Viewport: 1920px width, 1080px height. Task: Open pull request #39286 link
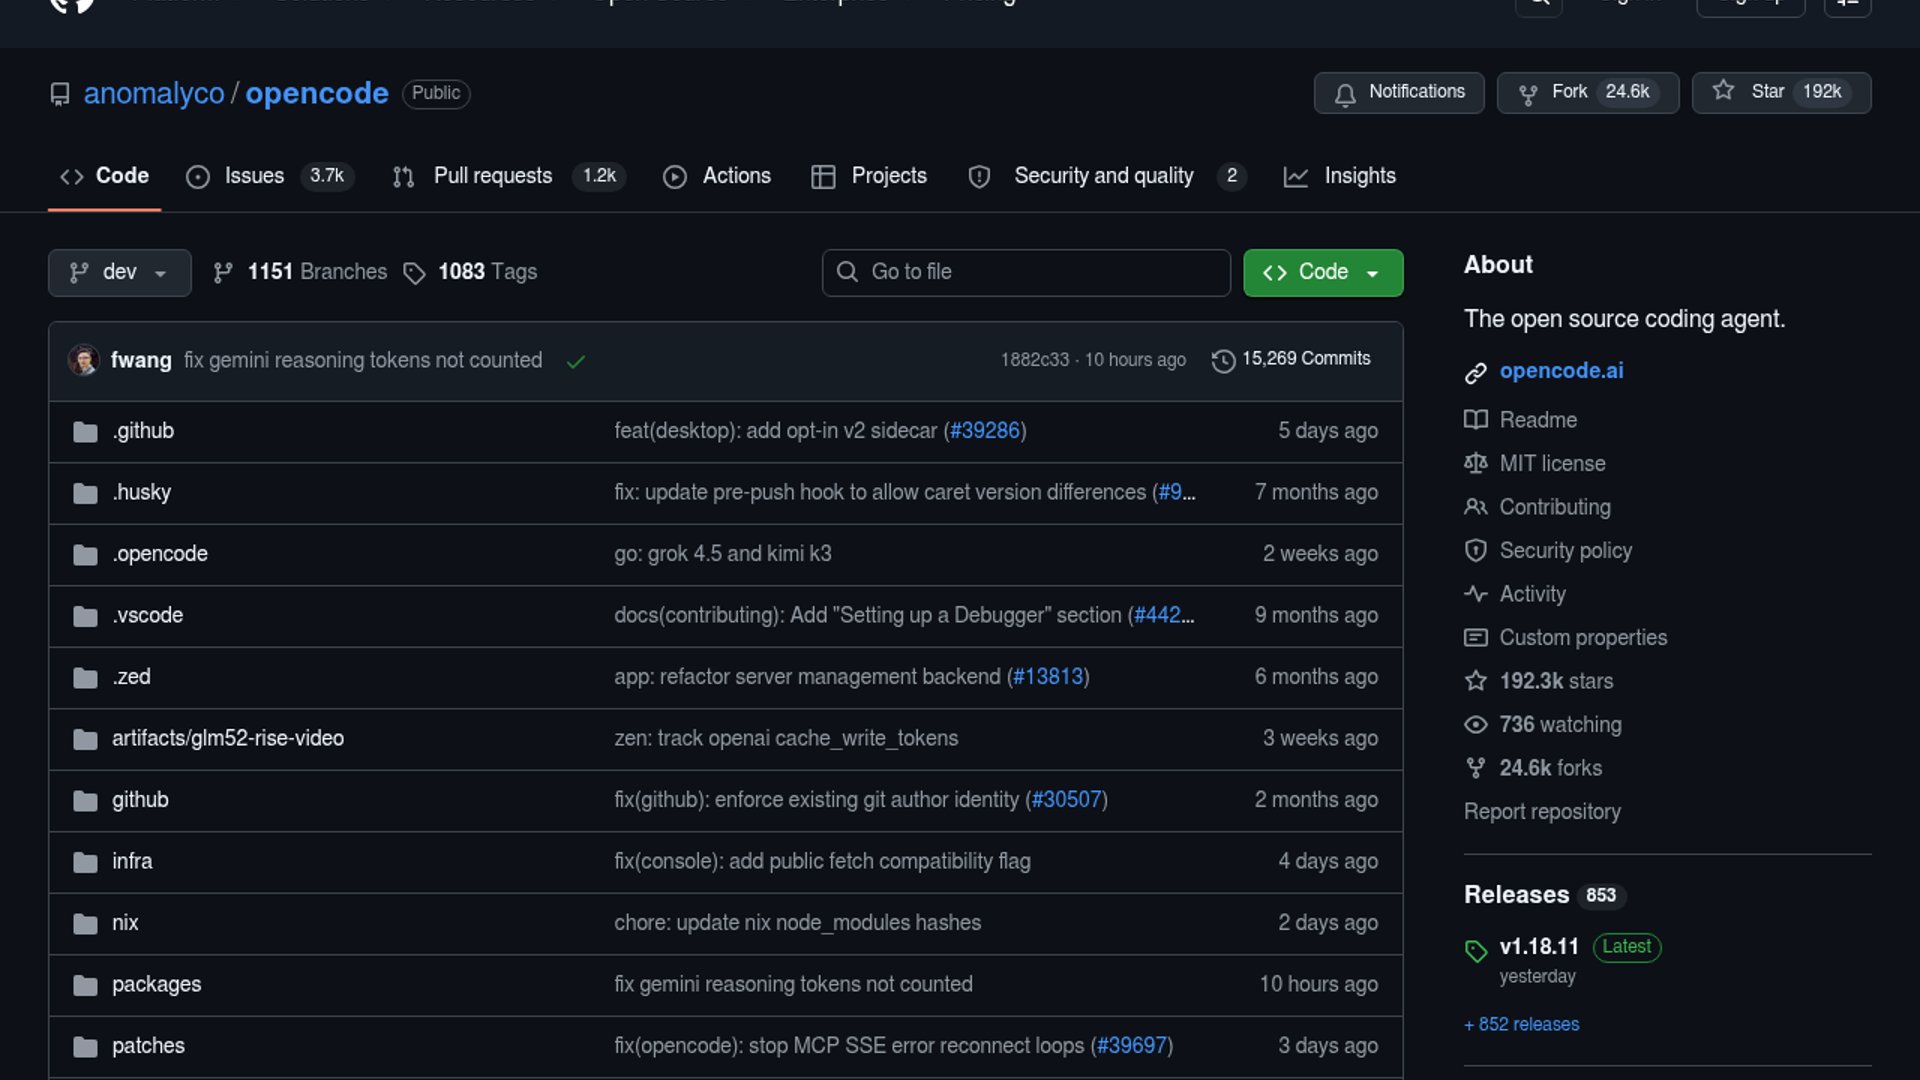pos(984,431)
